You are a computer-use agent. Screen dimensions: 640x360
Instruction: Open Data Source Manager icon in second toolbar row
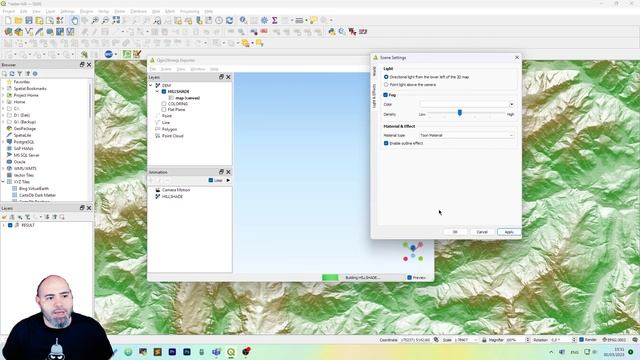tap(8, 31)
